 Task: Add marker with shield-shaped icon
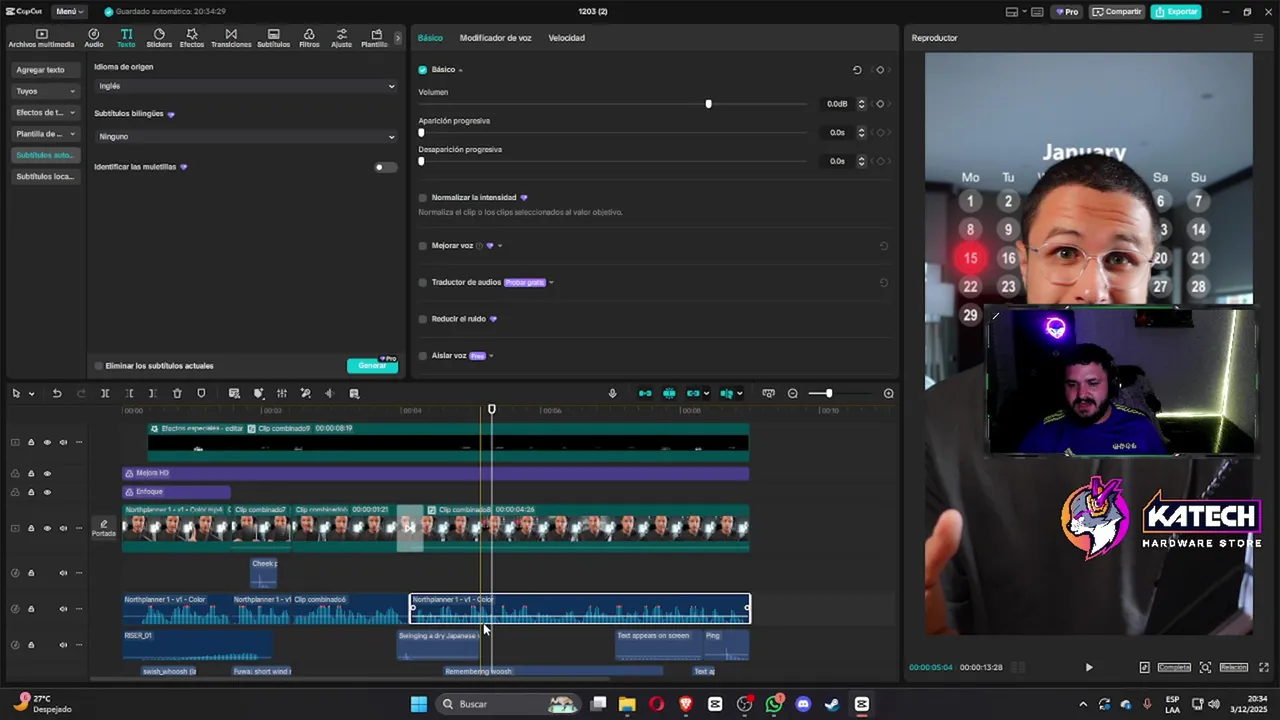click(201, 394)
